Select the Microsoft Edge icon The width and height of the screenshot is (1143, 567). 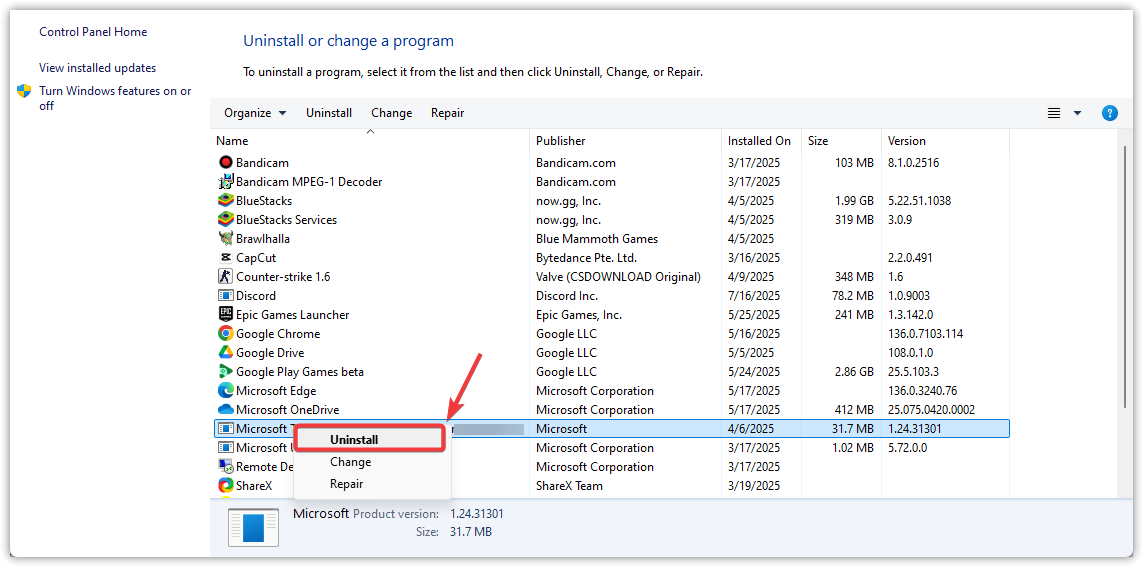(225, 391)
